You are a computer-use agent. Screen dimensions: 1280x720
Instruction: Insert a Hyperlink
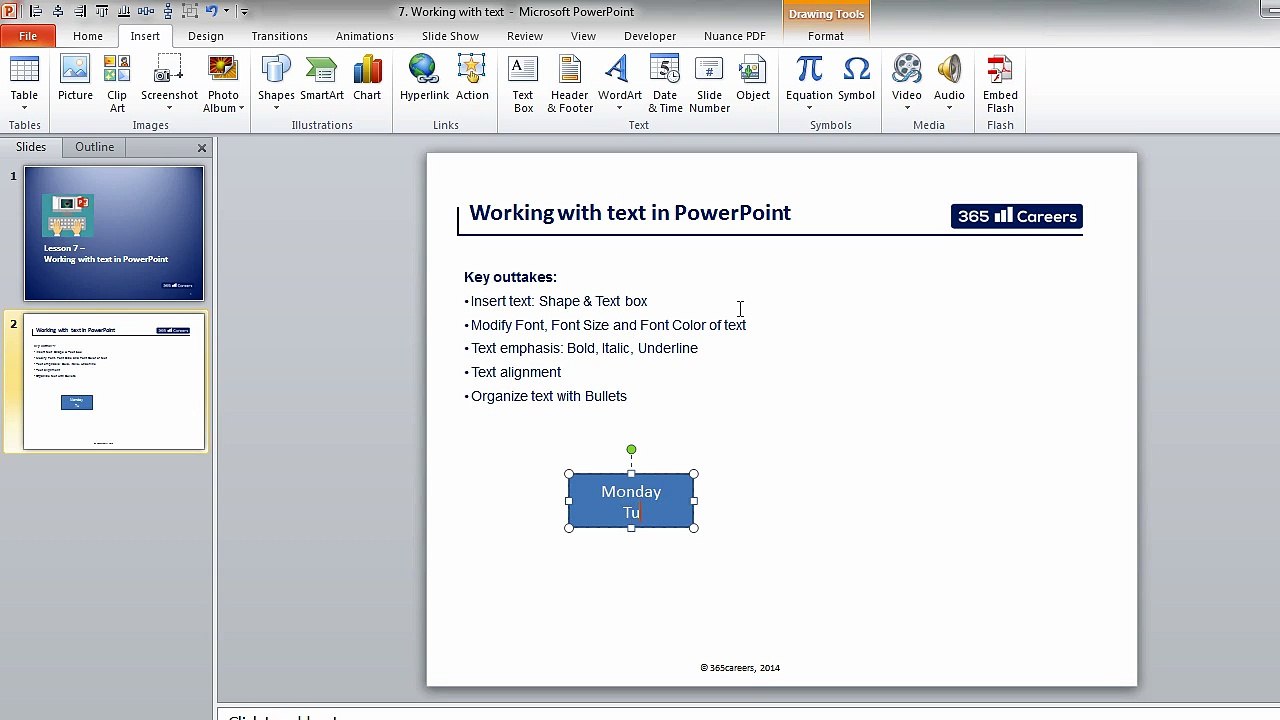coord(424,79)
